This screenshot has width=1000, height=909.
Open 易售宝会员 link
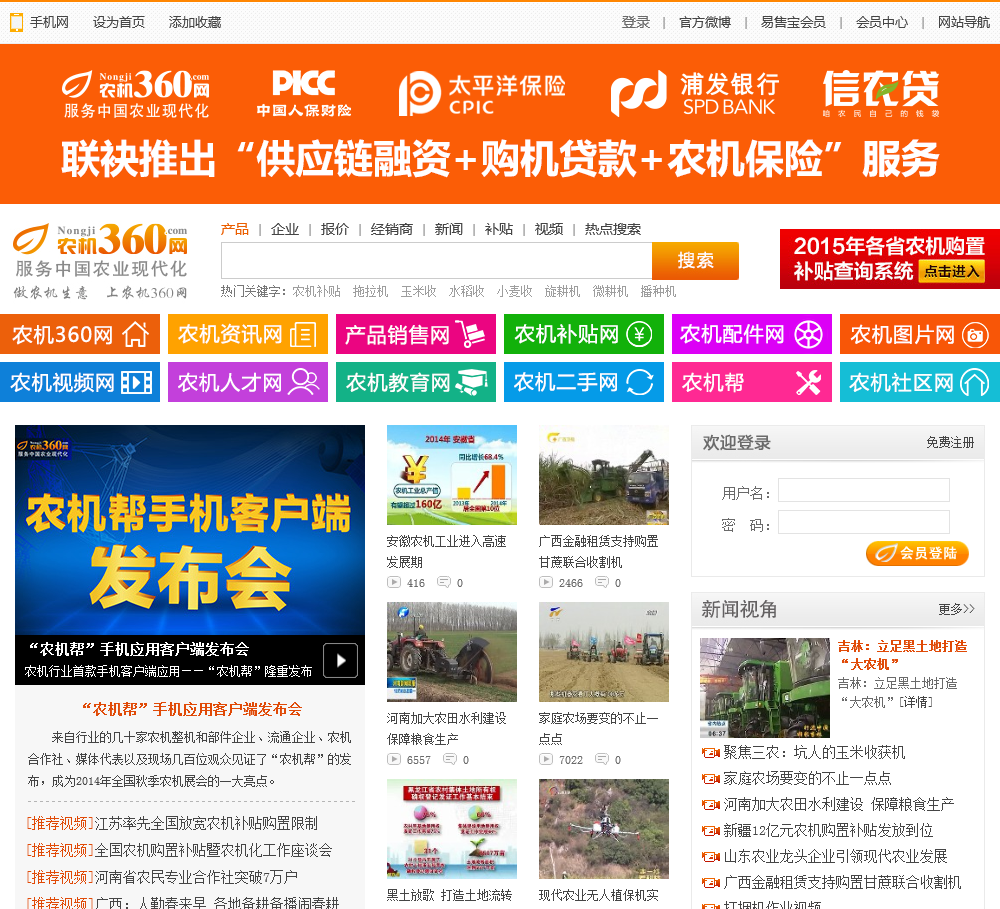[x=793, y=22]
